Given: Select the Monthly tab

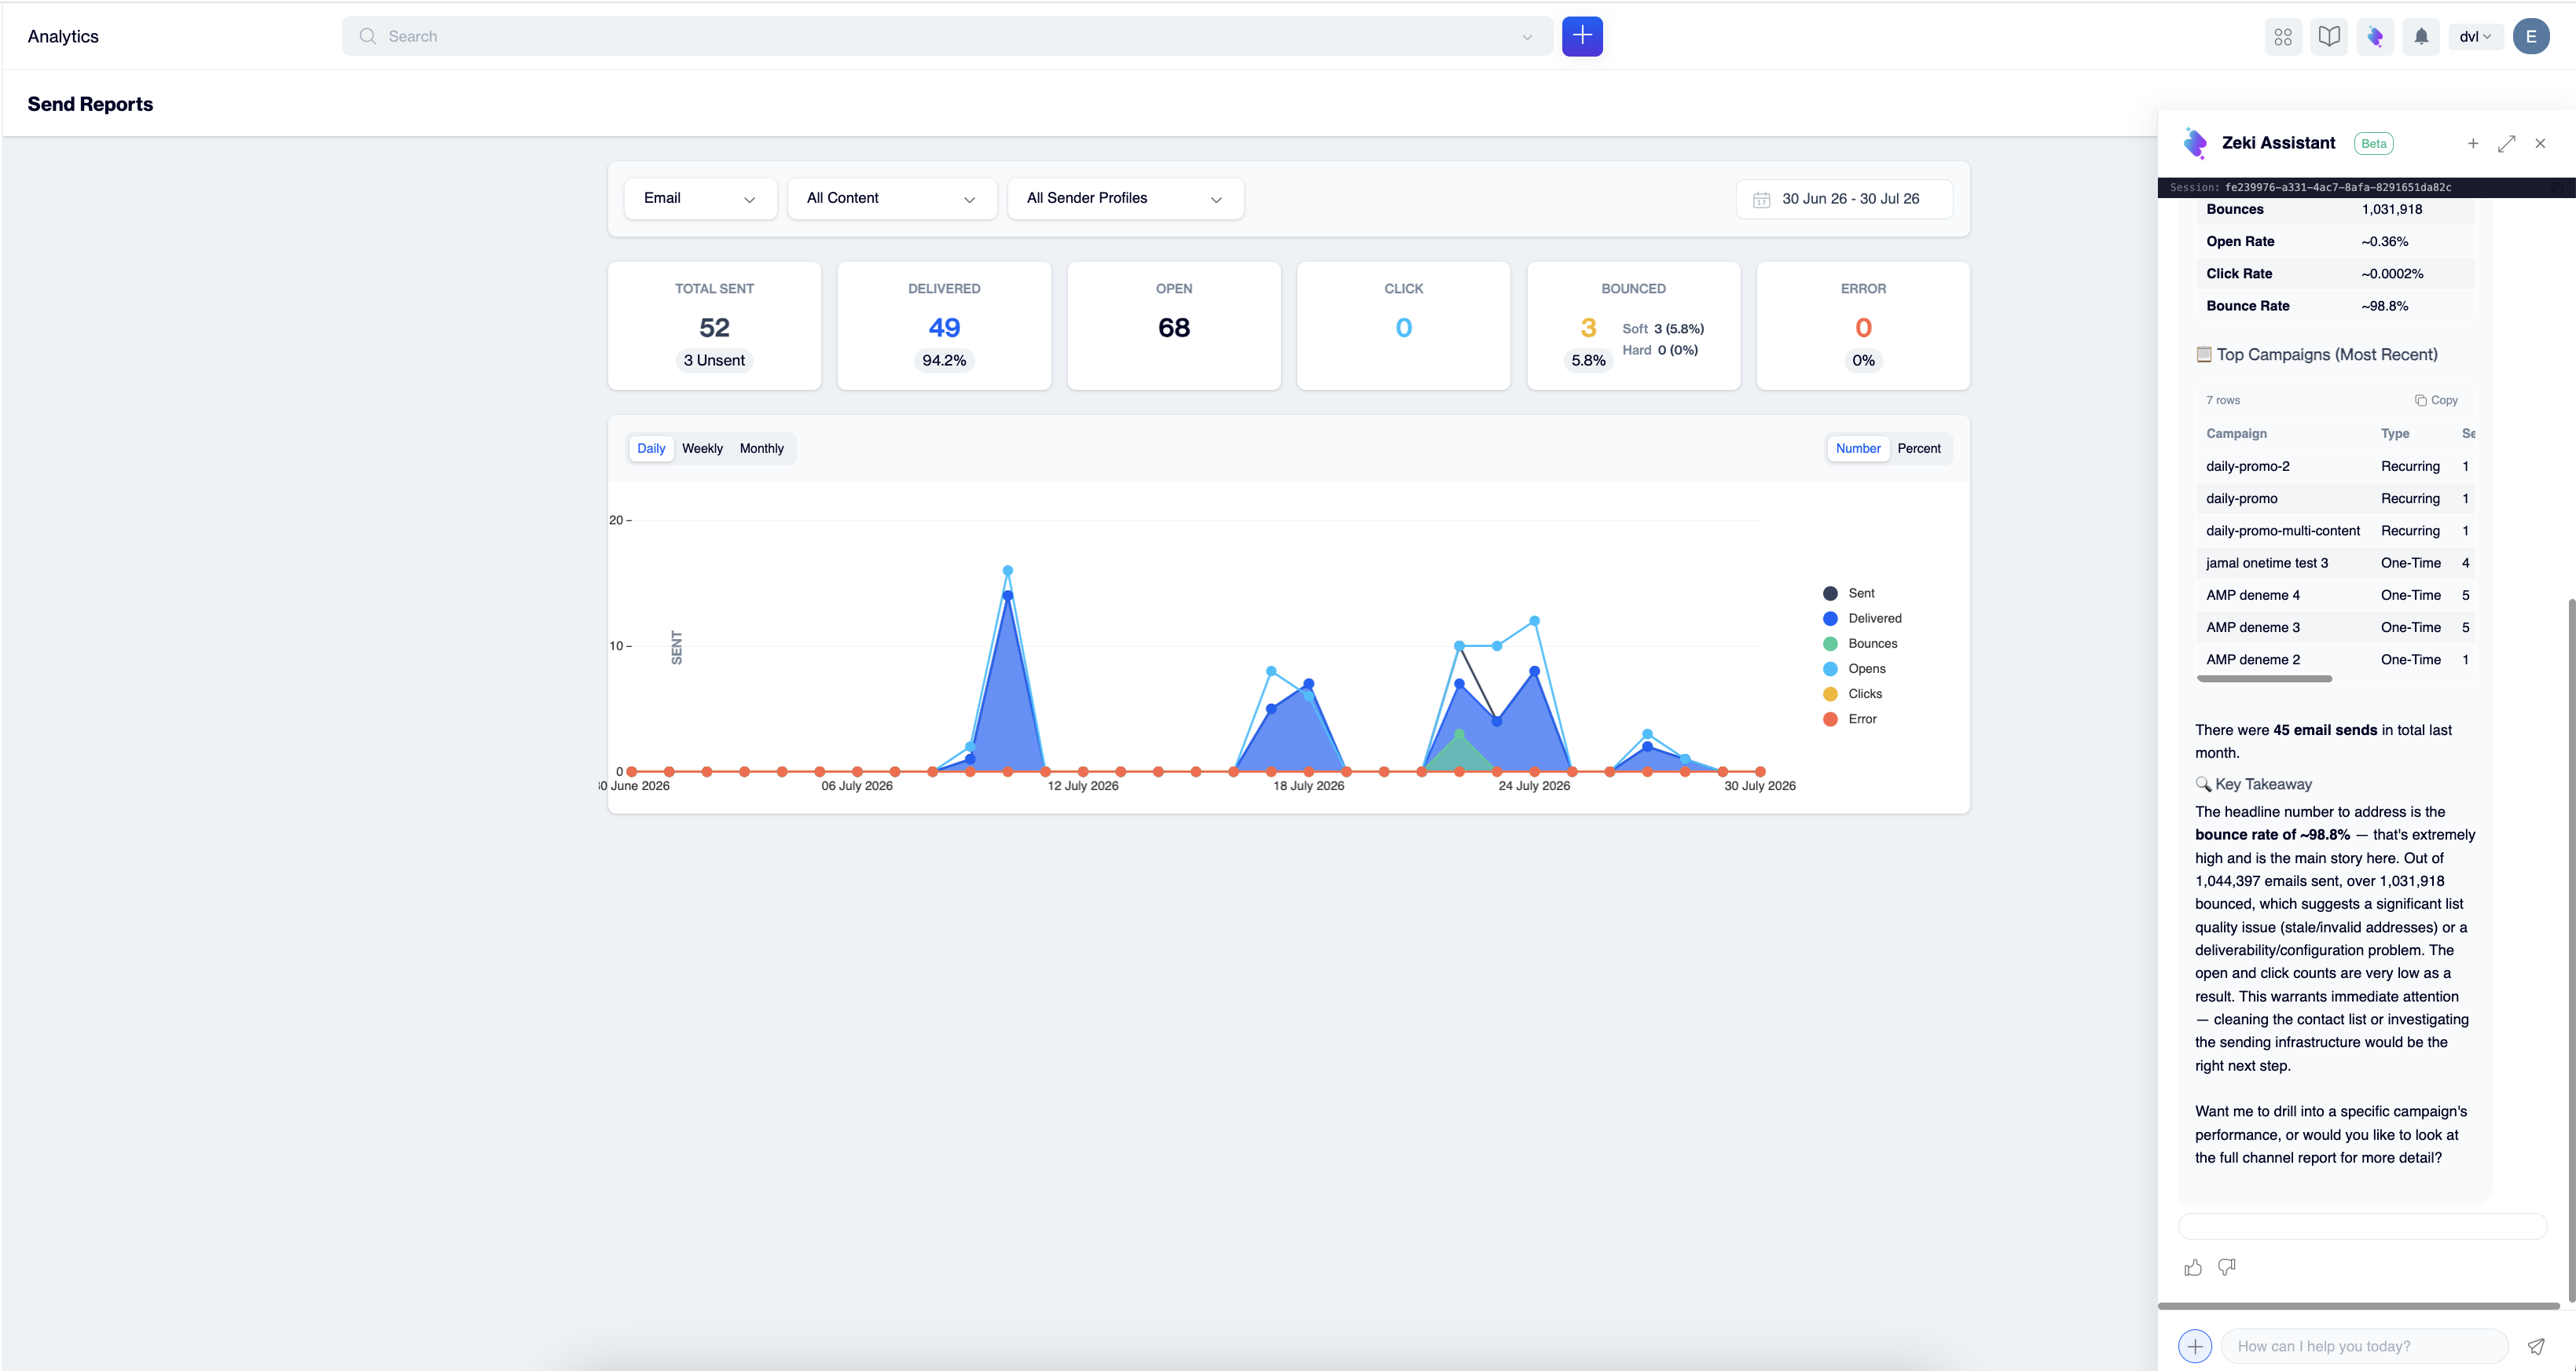Looking at the screenshot, I should pyautogui.click(x=761, y=448).
